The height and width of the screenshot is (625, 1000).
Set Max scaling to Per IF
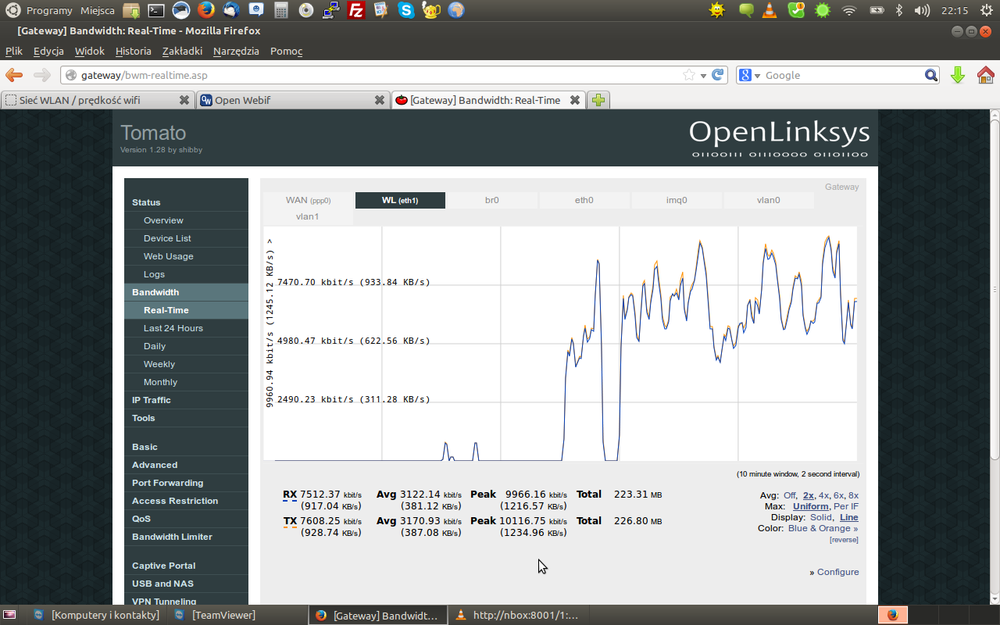coord(846,506)
